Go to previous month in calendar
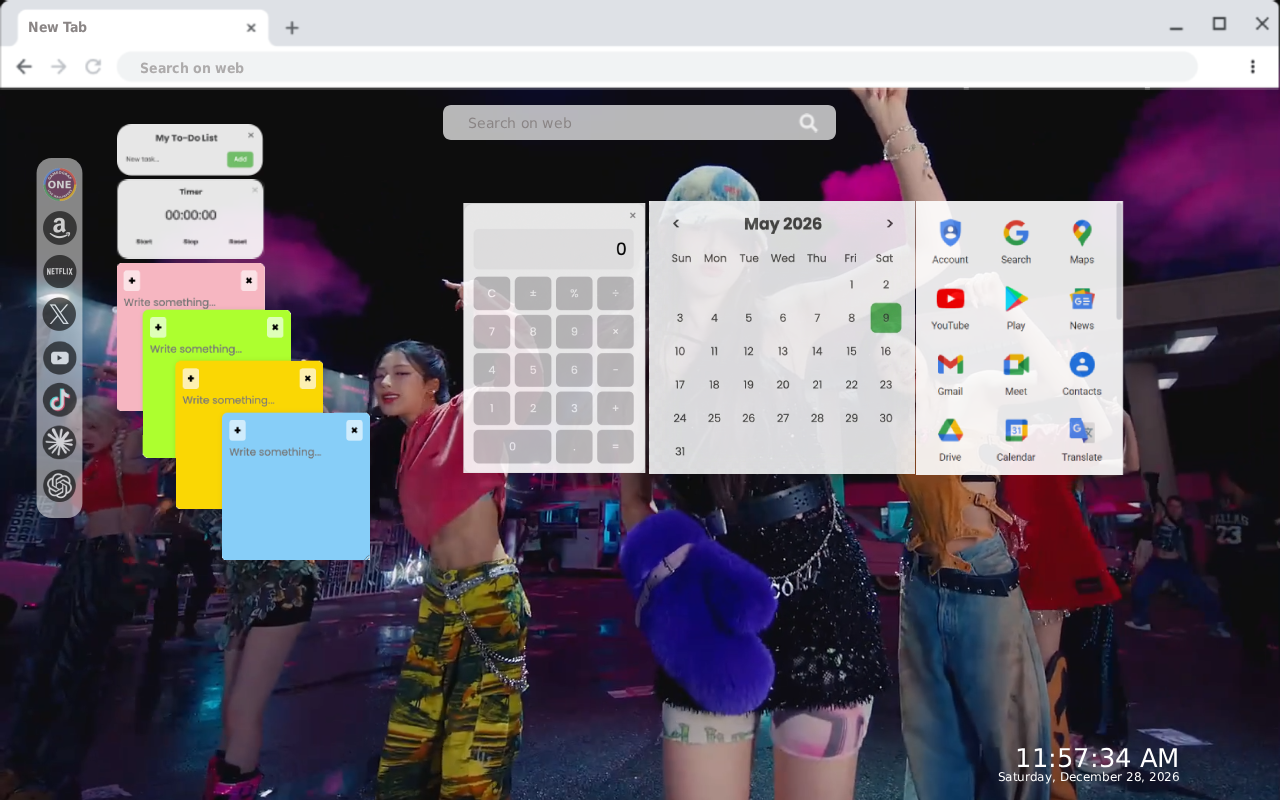The width and height of the screenshot is (1280, 800). point(676,224)
